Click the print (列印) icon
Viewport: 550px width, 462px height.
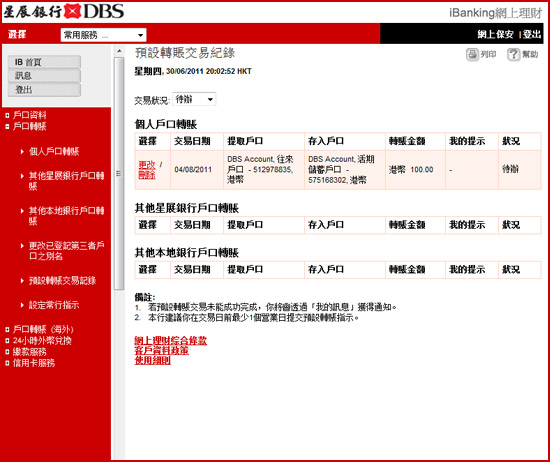(x=472, y=54)
